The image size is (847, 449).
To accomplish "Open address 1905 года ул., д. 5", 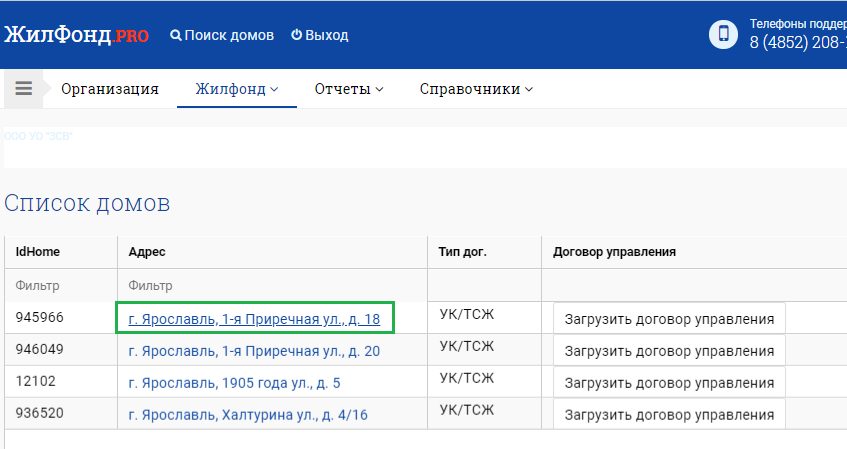I will (x=235, y=383).
